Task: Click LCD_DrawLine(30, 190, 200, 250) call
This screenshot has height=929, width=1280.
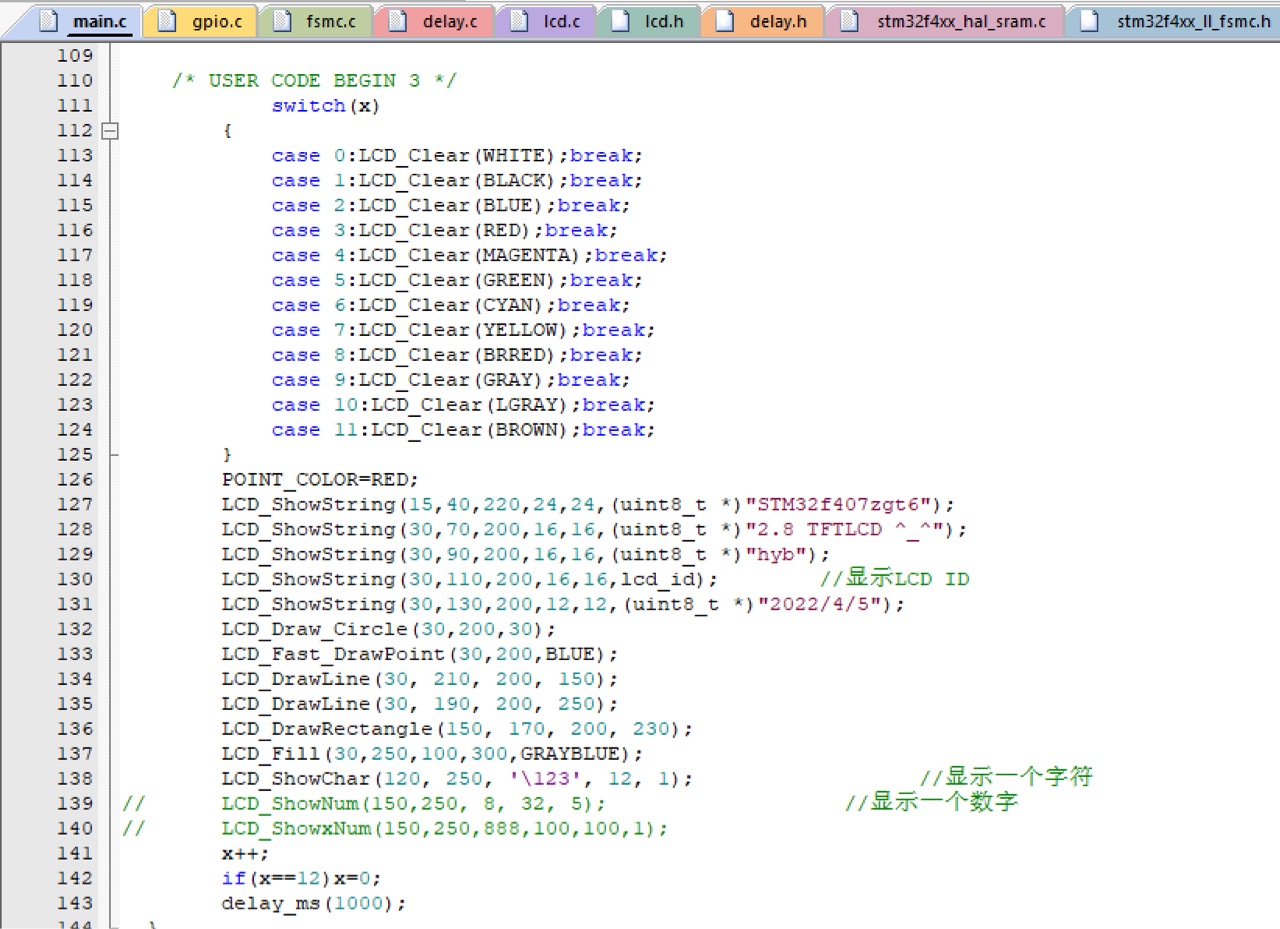Action: pyautogui.click(x=420, y=705)
